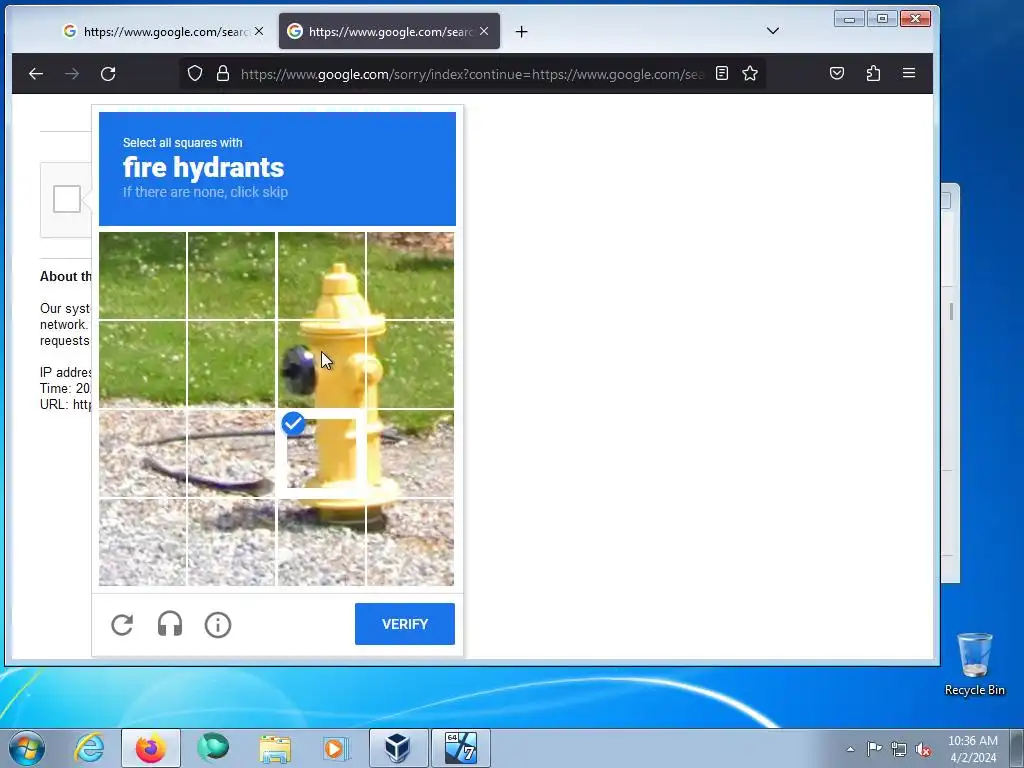The image size is (1024, 768).
Task: Open the Save to Pocket button
Action: [x=837, y=73]
